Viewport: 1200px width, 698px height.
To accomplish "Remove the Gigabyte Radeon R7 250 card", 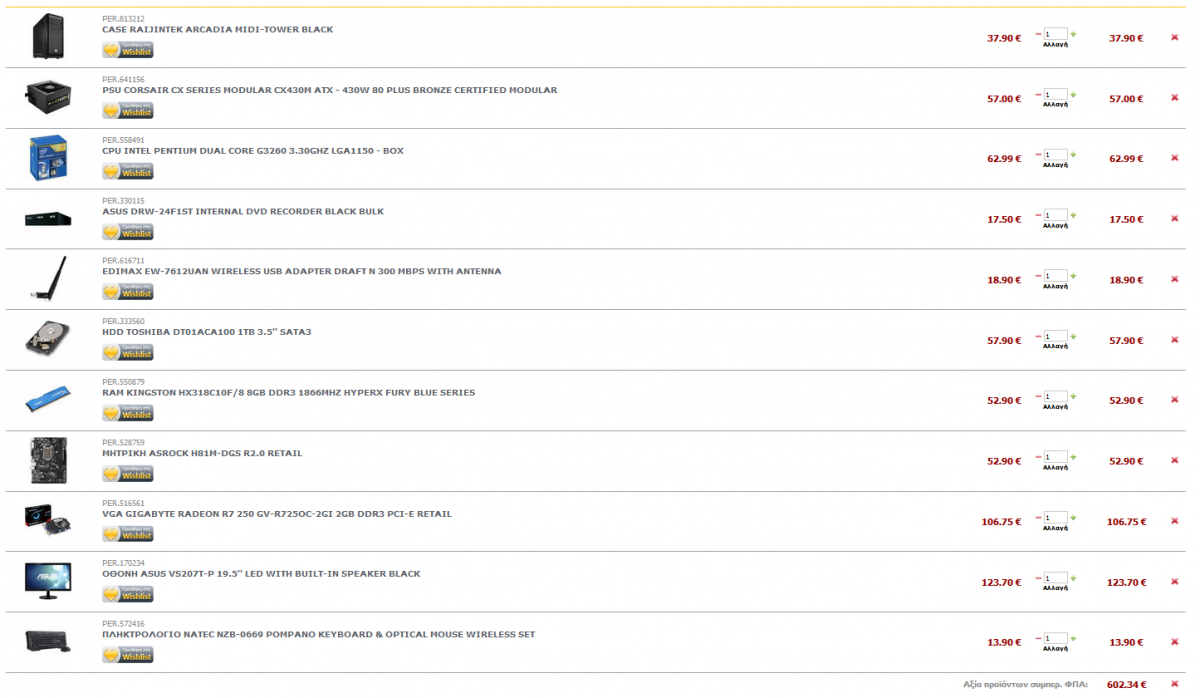I will pyautogui.click(x=1174, y=521).
